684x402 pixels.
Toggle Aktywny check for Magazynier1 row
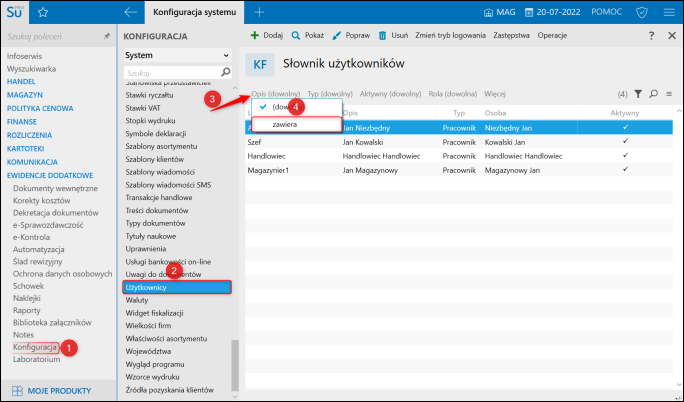(626, 169)
